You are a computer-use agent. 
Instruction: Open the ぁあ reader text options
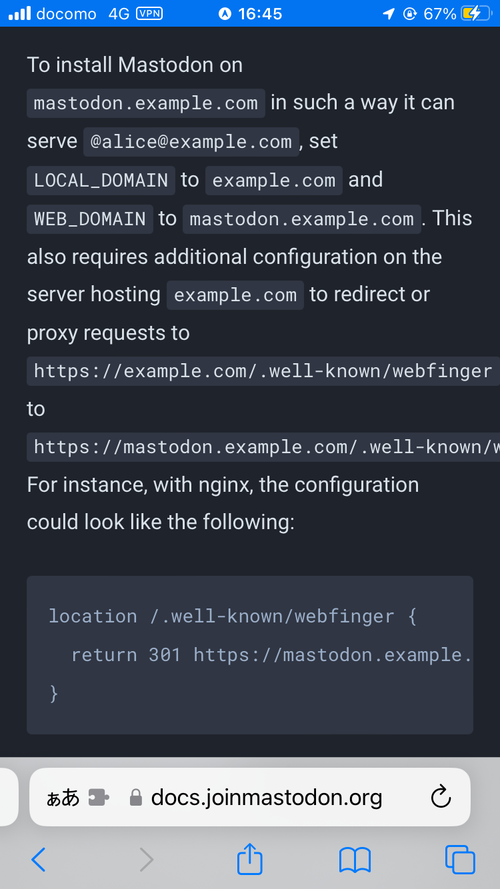tap(63, 798)
